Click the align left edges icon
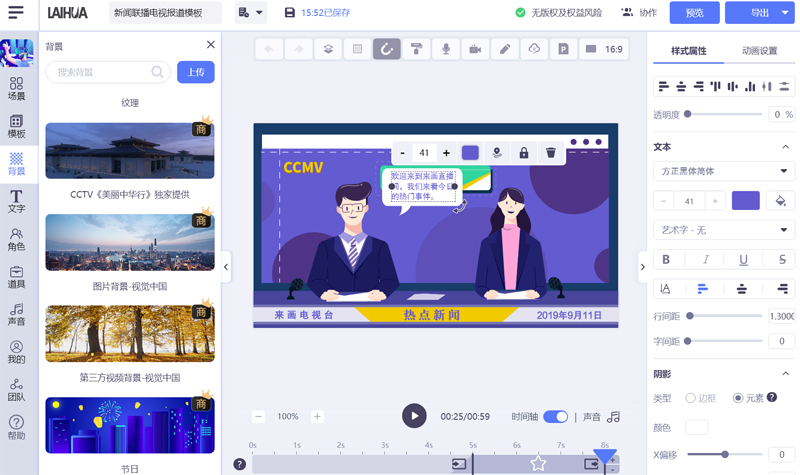800x475 pixels. tap(663, 86)
